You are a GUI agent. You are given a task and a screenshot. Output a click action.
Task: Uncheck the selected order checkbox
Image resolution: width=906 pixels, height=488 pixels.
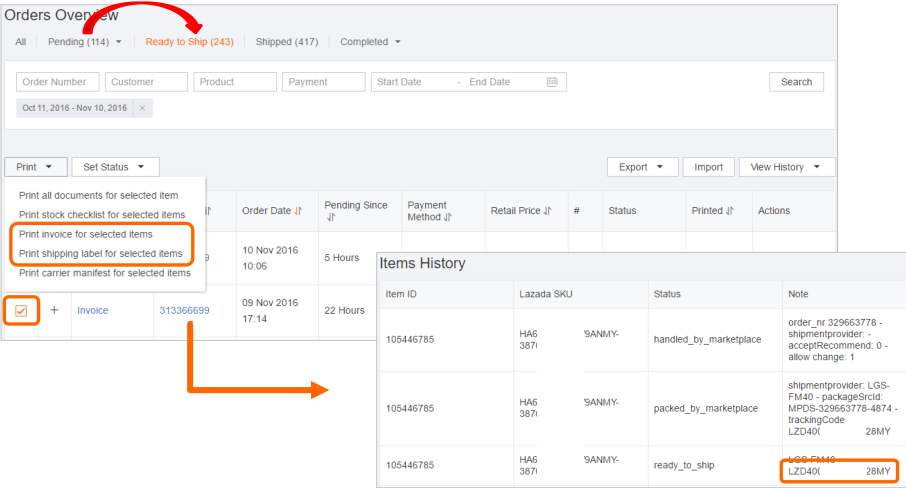click(x=21, y=311)
